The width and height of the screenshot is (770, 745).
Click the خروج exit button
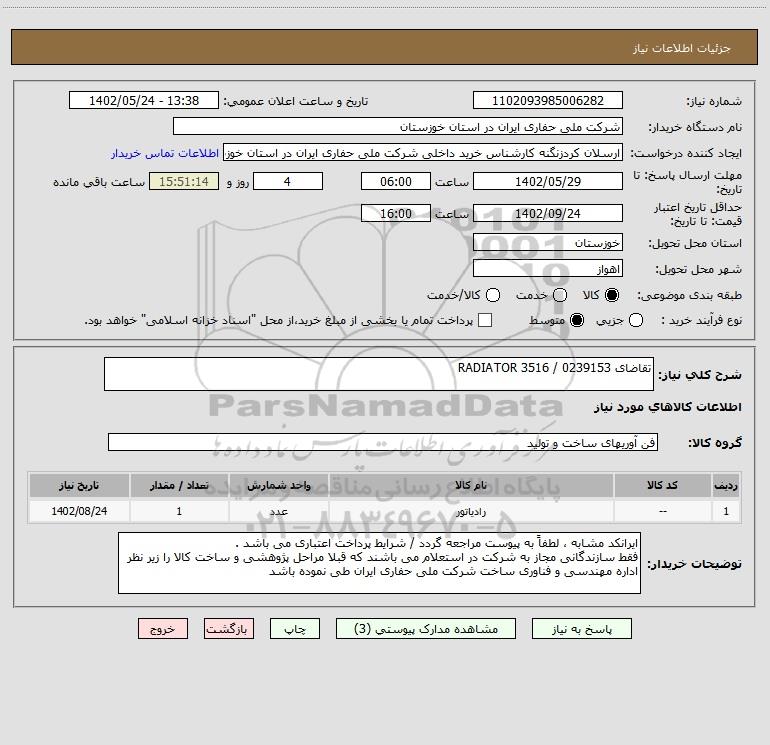[x=163, y=629]
